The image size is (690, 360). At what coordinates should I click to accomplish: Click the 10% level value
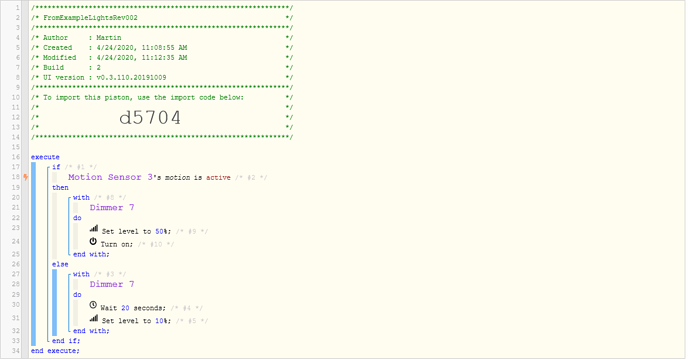(161, 321)
